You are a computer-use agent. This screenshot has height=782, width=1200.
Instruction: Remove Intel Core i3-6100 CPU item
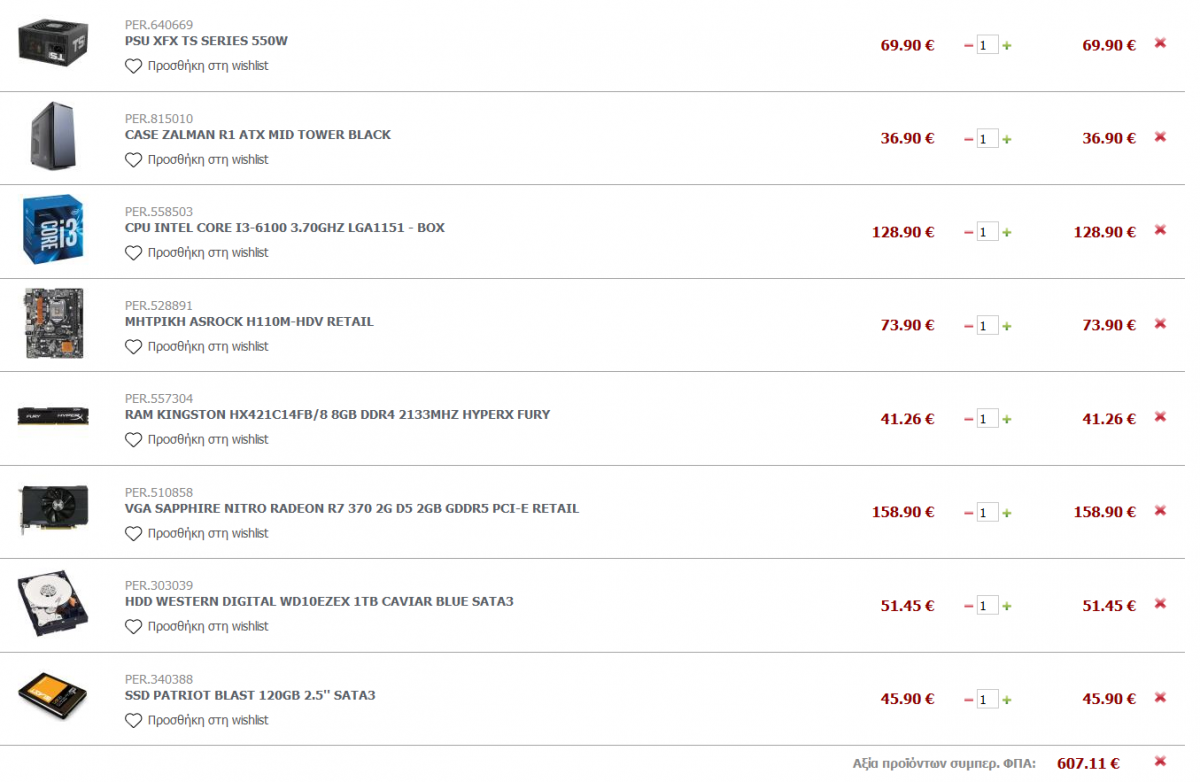[x=1160, y=230]
